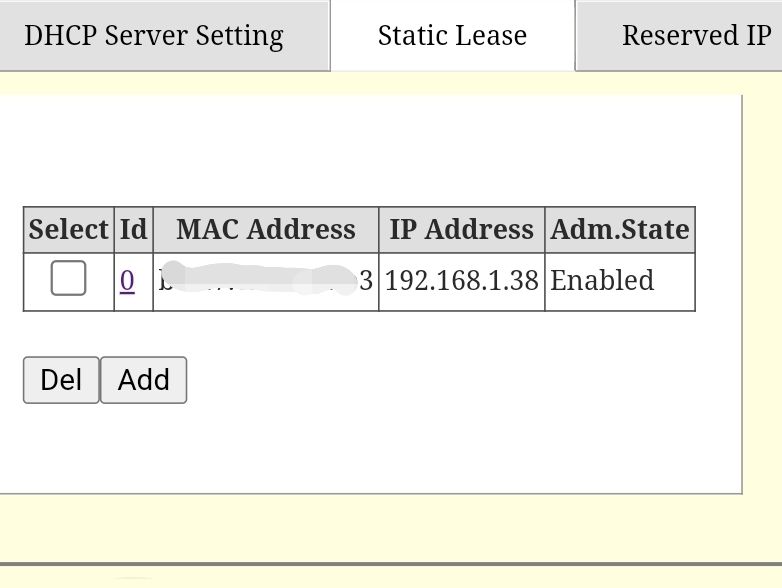Click the Adm.State column header

619,230
